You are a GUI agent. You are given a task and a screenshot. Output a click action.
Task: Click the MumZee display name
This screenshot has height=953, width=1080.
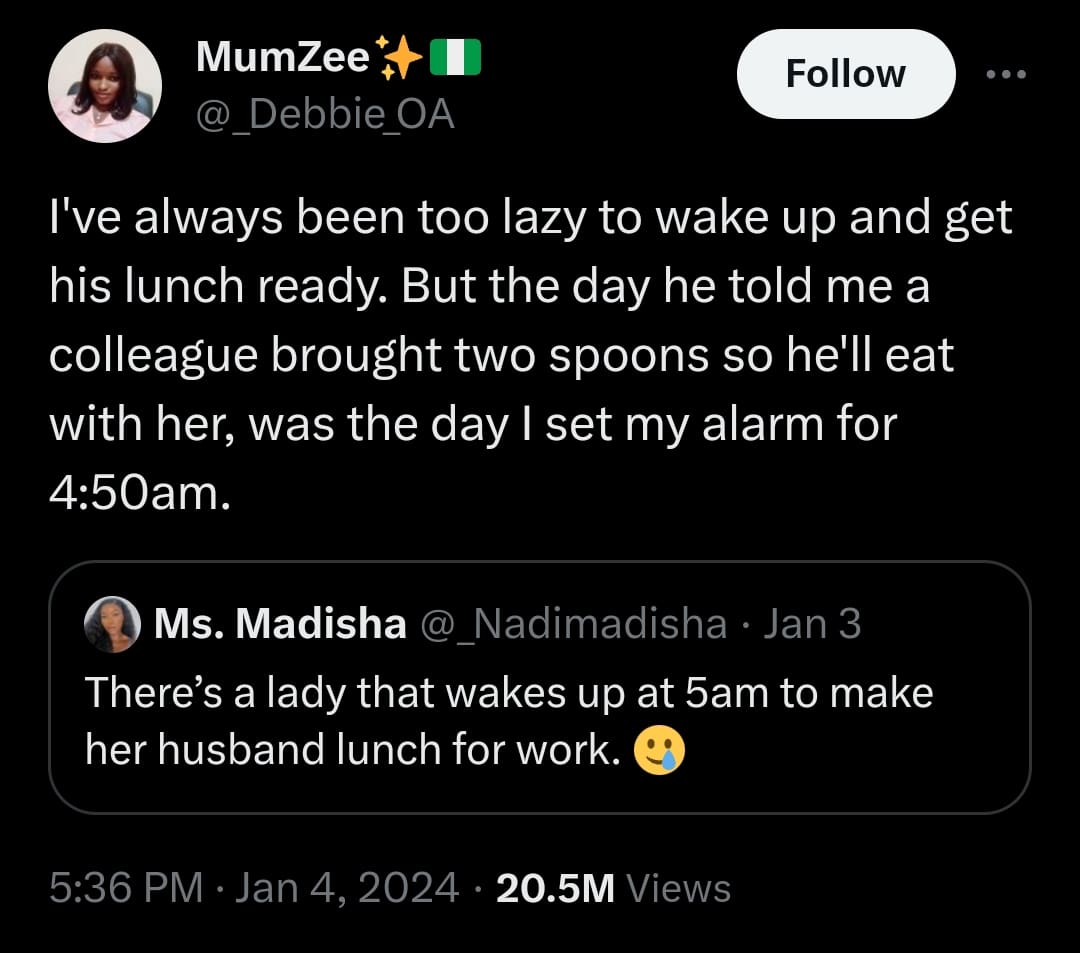tap(283, 58)
